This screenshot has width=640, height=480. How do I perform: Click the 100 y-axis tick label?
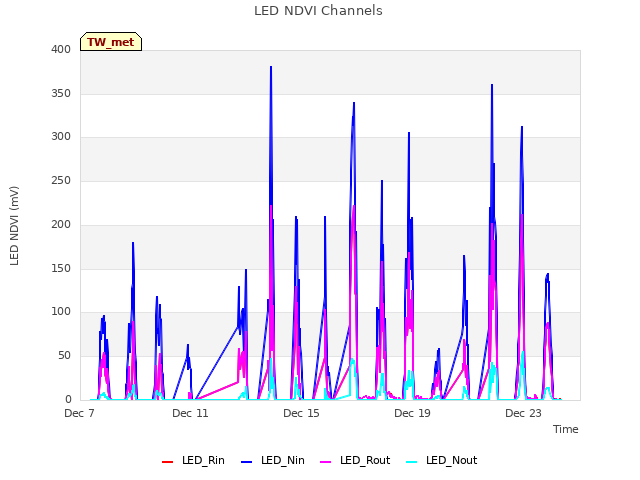point(61,312)
